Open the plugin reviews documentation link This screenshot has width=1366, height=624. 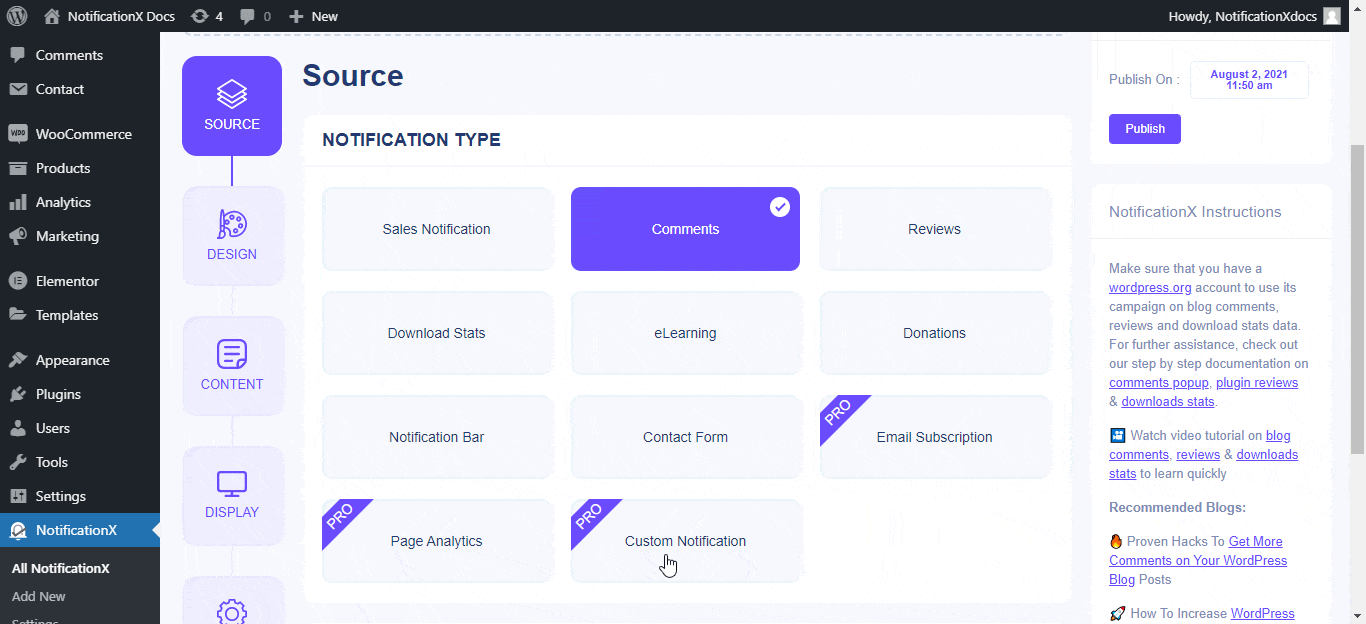(x=1257, y=383)
